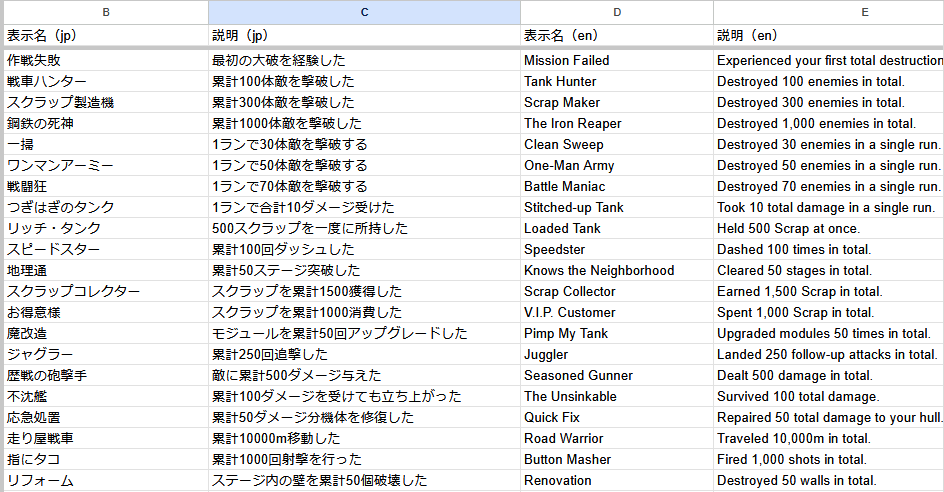The image size is (944, 492).
Task: Select cell 不沈艦
Action: pyautogui.click(x=106, y=397)
